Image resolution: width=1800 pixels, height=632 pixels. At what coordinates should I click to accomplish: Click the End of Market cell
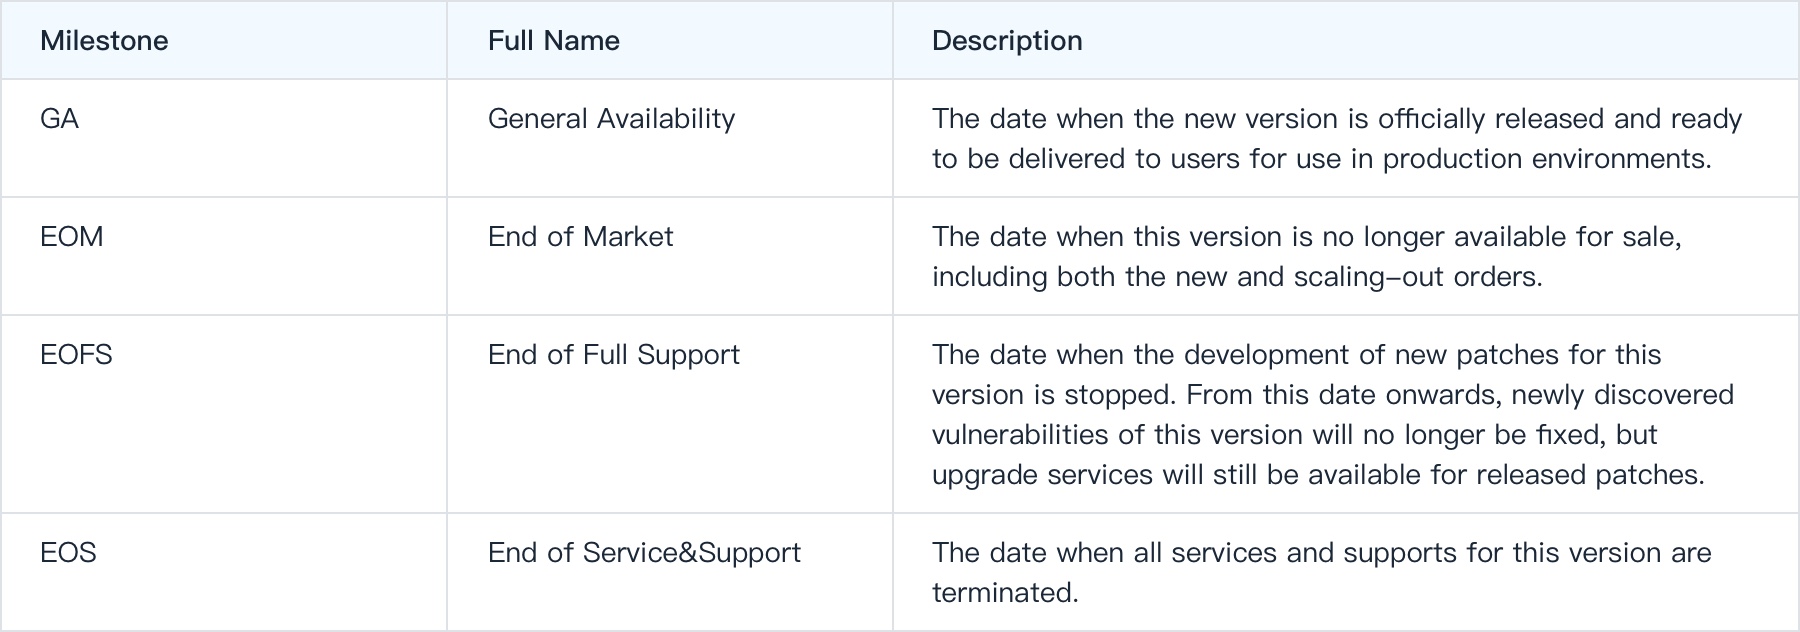[x=670, y=256]
